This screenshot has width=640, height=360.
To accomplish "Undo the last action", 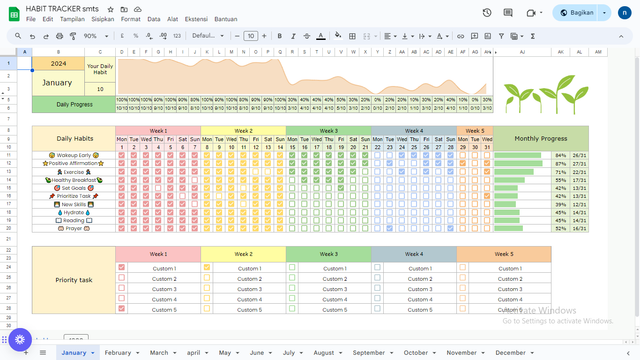I will click(32, 36).
